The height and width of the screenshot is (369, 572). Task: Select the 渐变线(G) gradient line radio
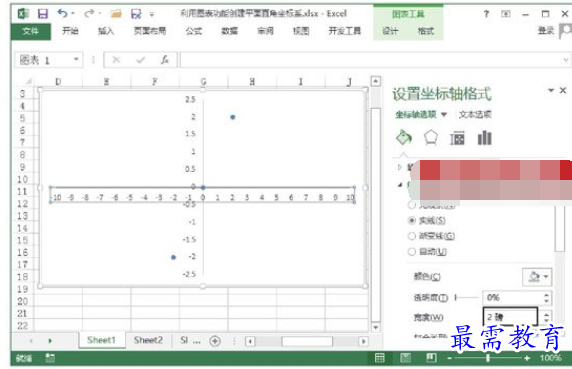pyautogui.click(x=412, y=236)
